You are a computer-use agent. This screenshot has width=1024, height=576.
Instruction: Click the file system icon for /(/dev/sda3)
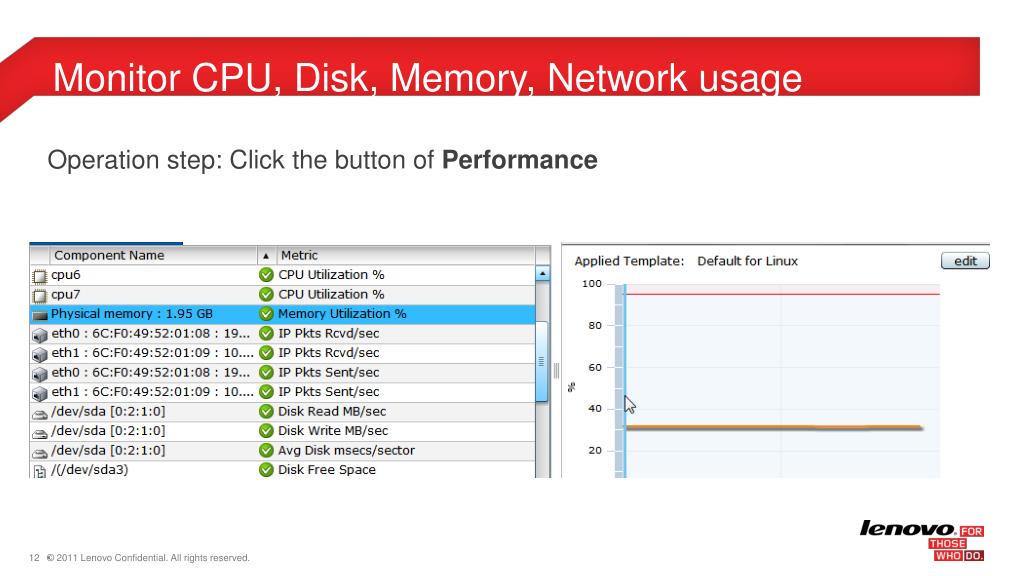tap(40, 470)
